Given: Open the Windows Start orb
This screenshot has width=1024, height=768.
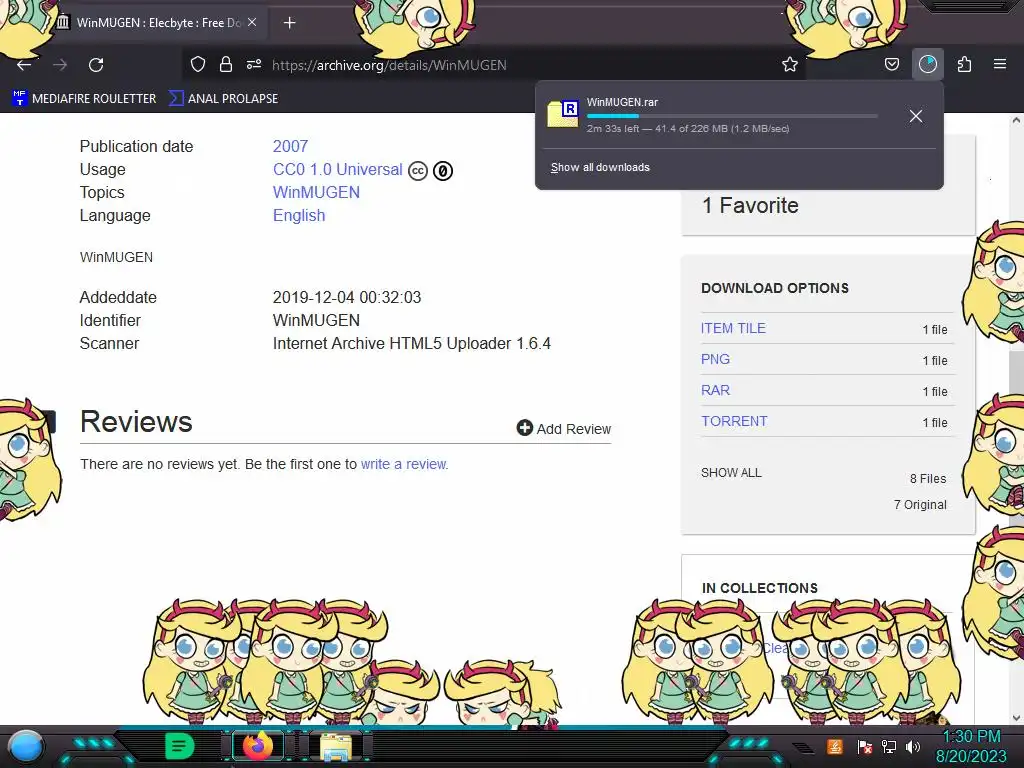Looking at the screenshot, I should pyautogui.click(x=27, y=746).
